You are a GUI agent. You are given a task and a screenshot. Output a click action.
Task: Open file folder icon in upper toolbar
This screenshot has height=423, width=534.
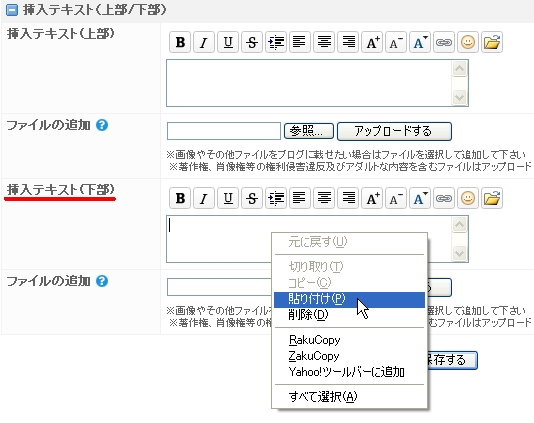click(492, 42)
